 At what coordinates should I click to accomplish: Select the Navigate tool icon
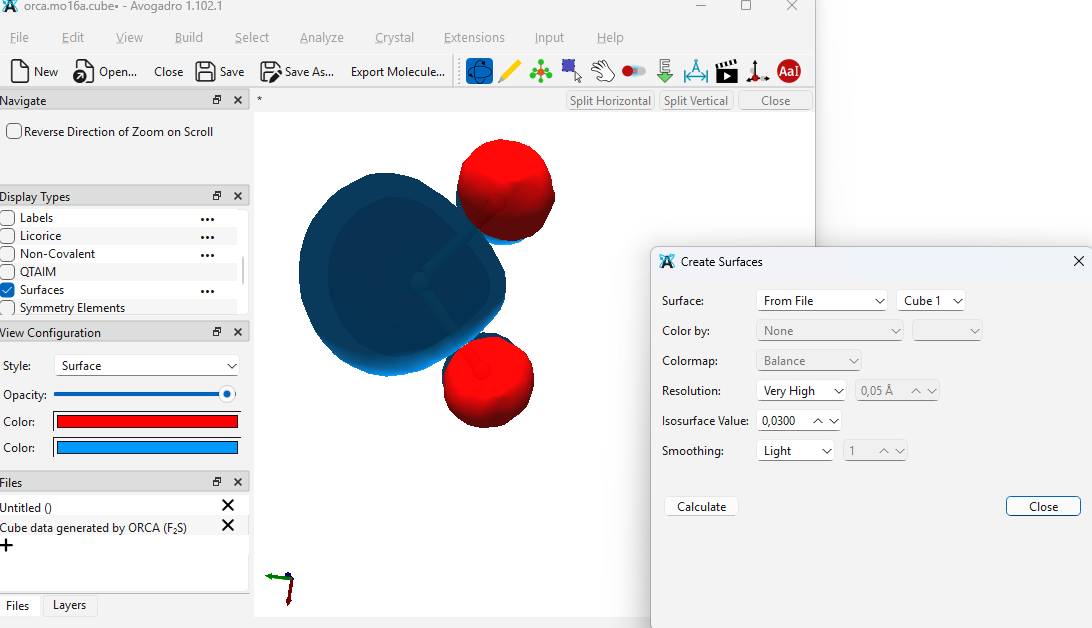click(x=479, y=71)
